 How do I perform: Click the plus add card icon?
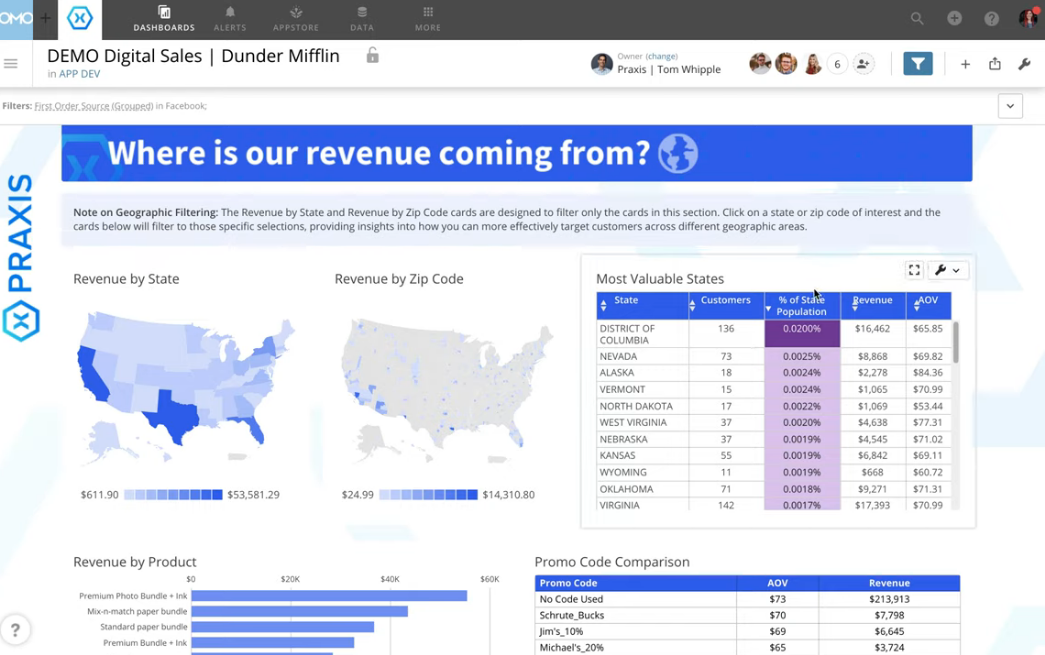(x=965, y=64)
